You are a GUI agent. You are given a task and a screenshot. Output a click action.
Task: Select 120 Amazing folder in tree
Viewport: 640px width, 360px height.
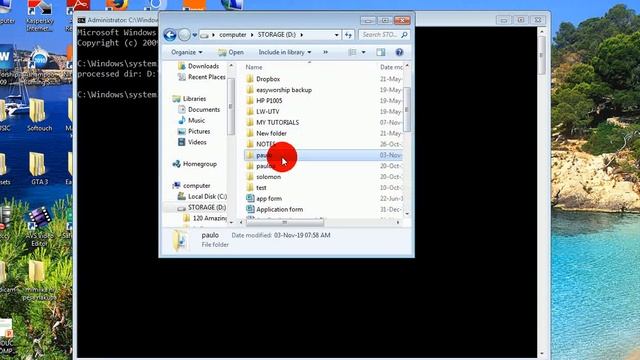coord(204,218)
